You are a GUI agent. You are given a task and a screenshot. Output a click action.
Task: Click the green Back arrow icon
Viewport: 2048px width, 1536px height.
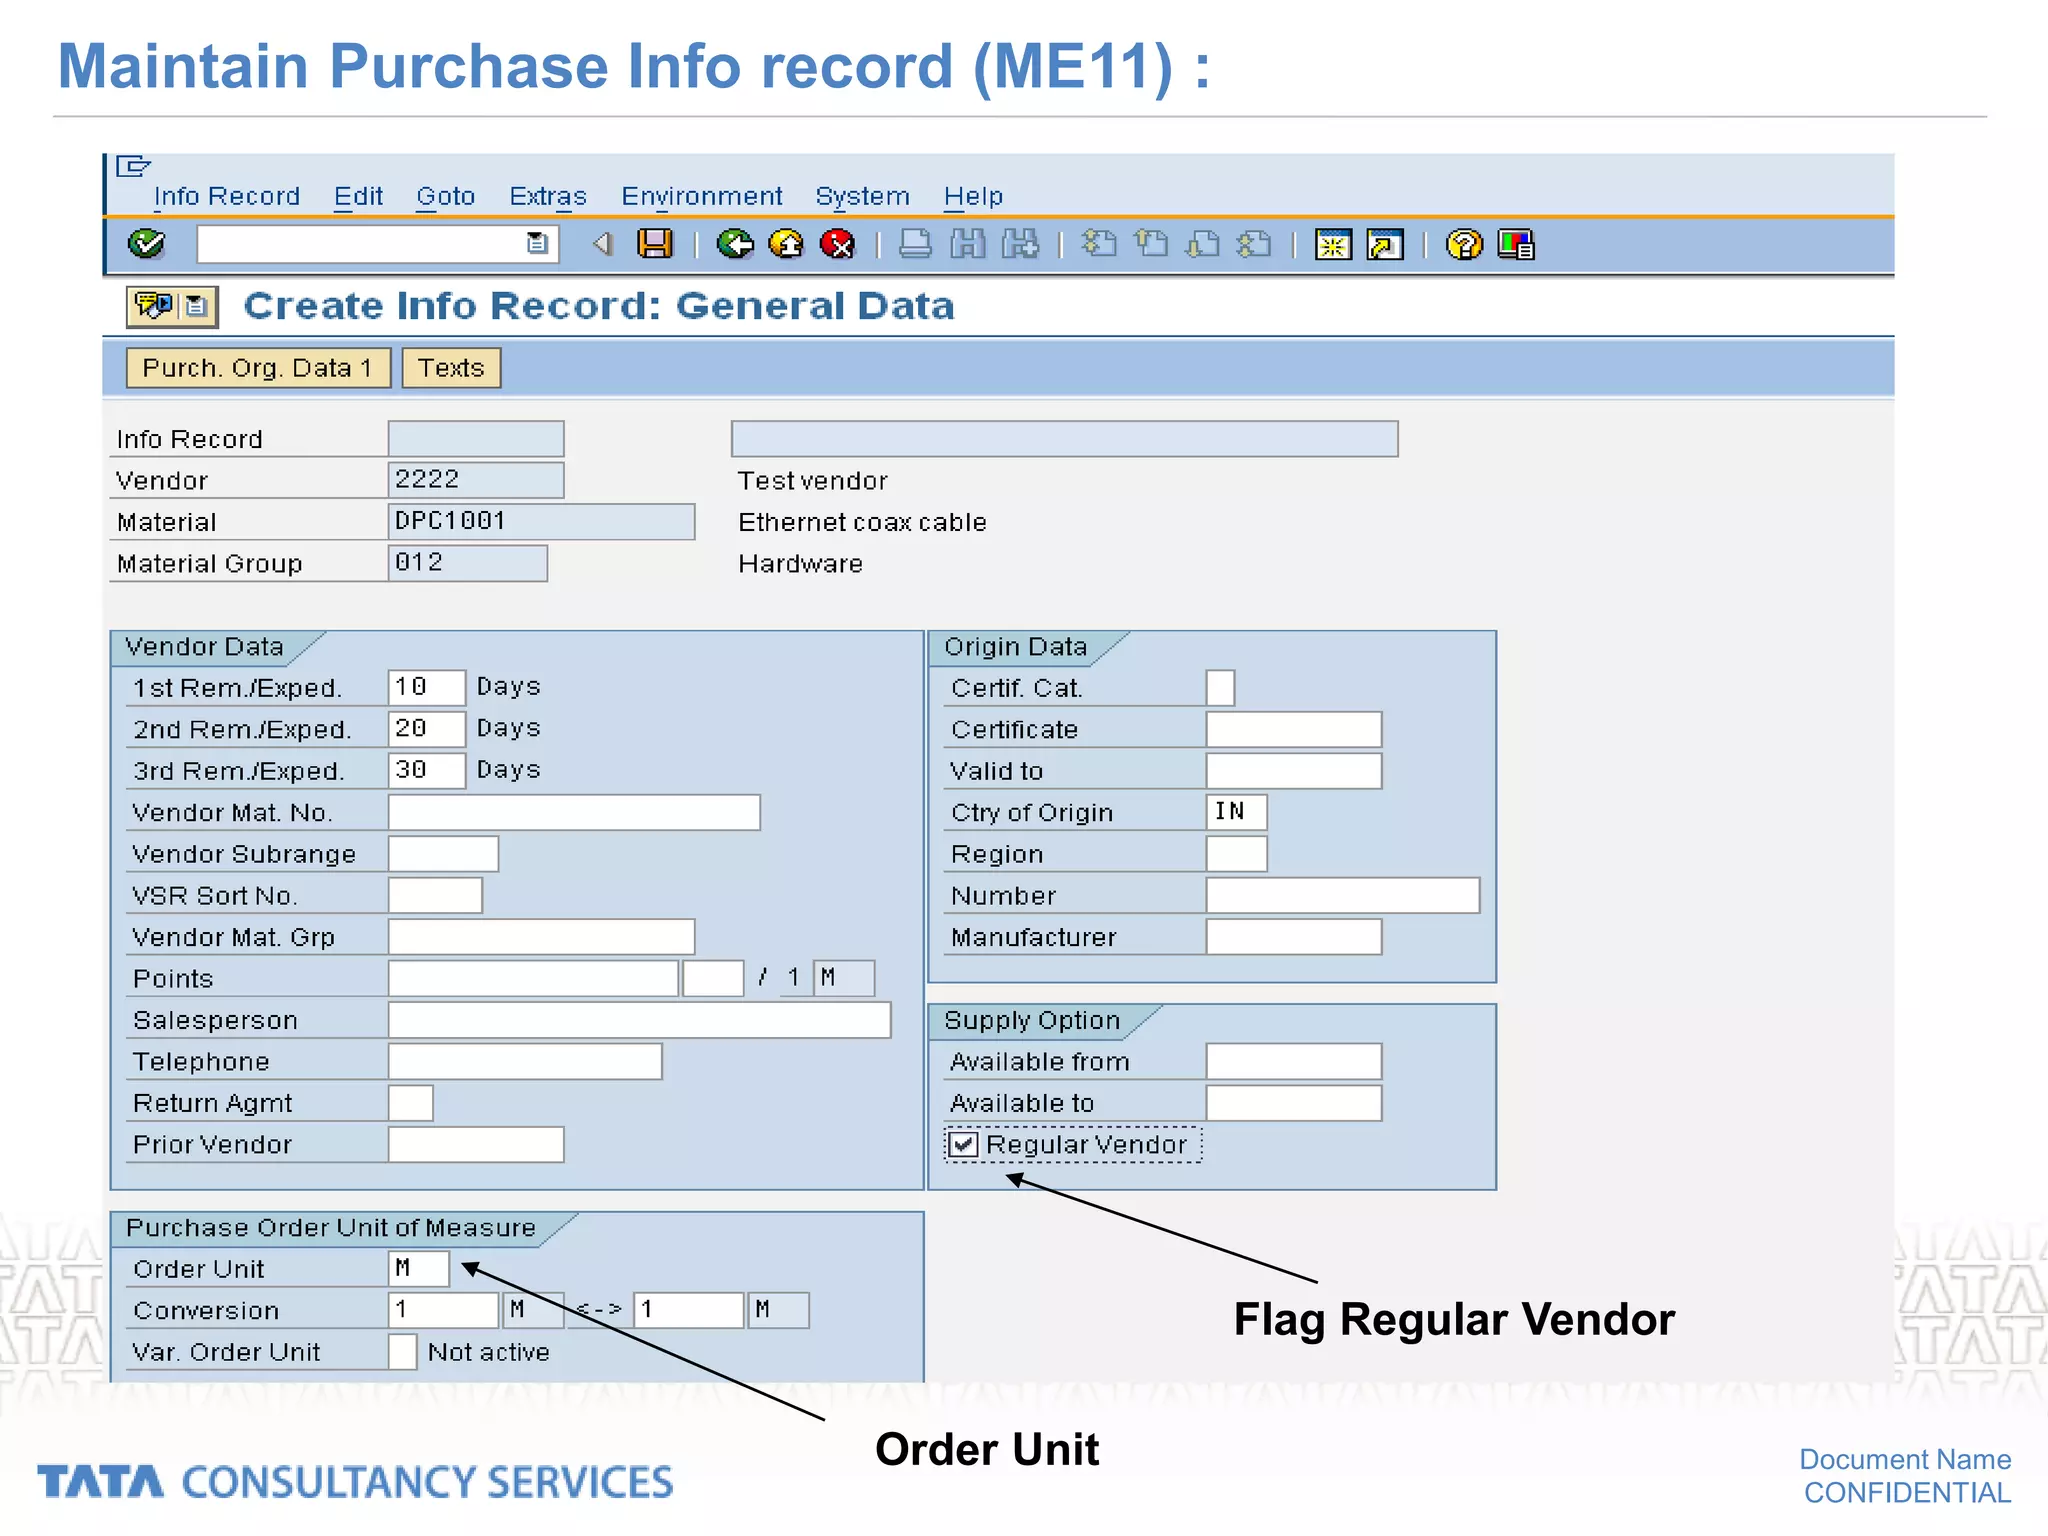pyautogui.click(x=735, y=243)
